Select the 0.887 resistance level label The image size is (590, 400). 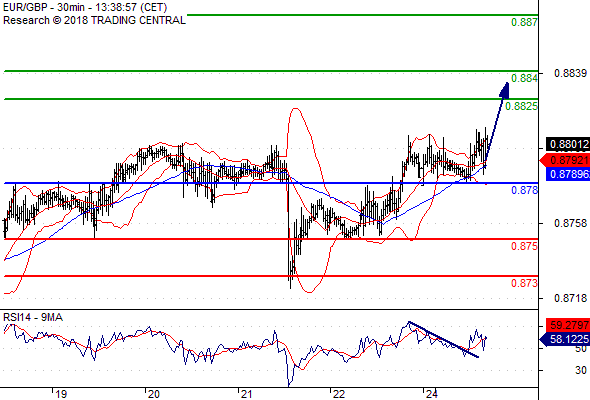(x=524, y=23)
